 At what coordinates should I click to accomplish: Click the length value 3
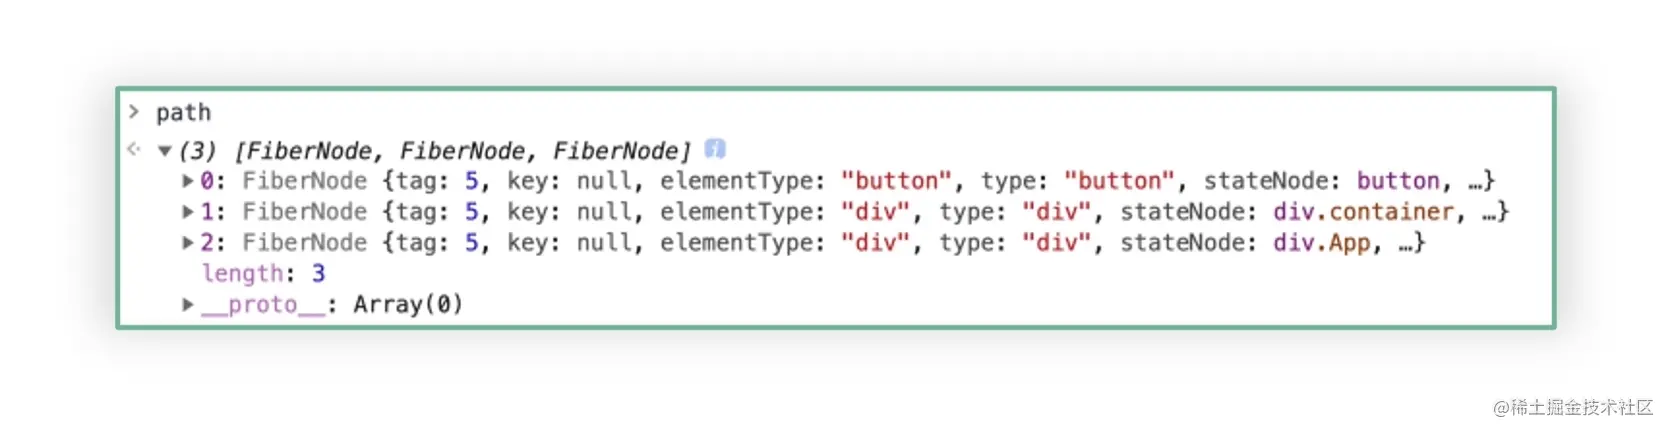coord(318,274)
